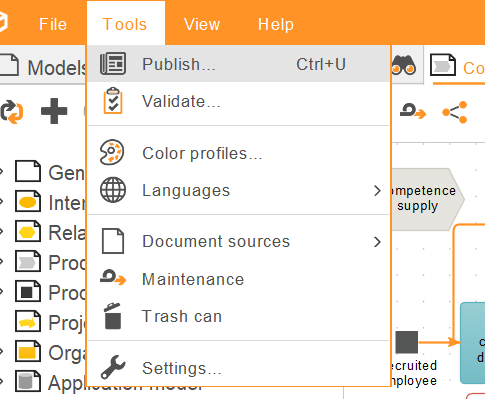Click the refresh arrows icon in sidebar
Screen dimensions: 485x399
click(x=12, y=112)
